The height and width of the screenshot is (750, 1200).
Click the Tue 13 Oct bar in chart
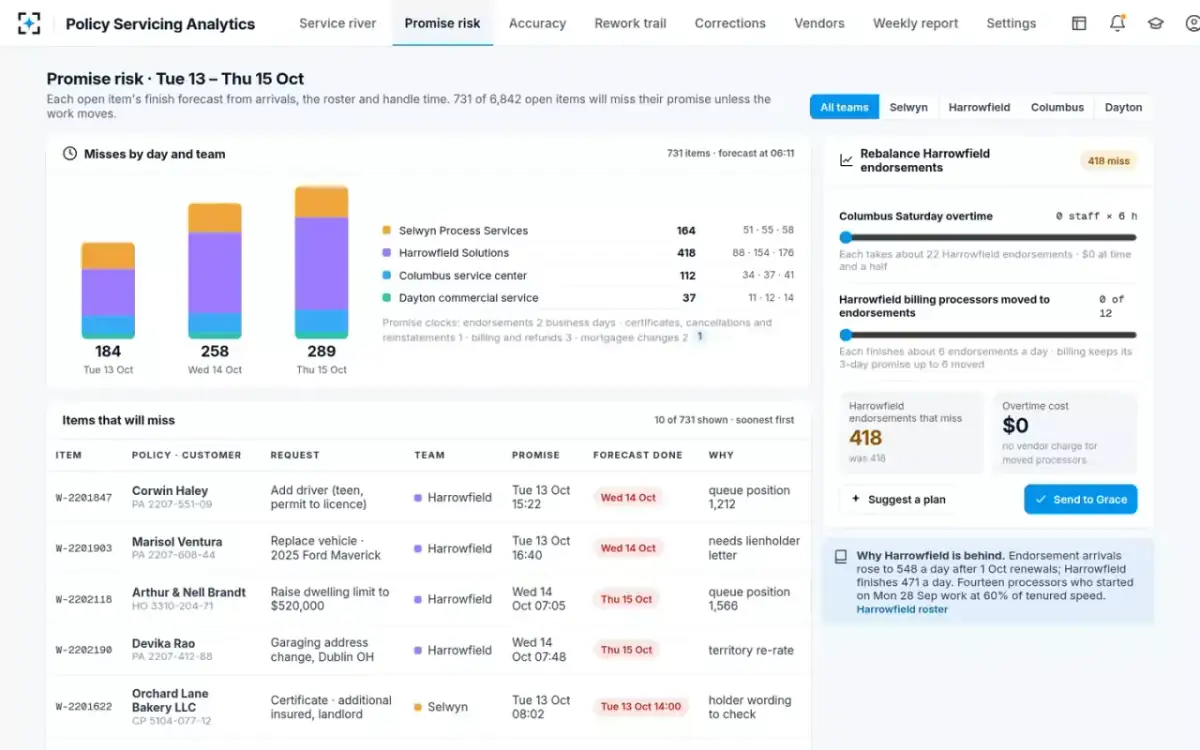[108, 290]
